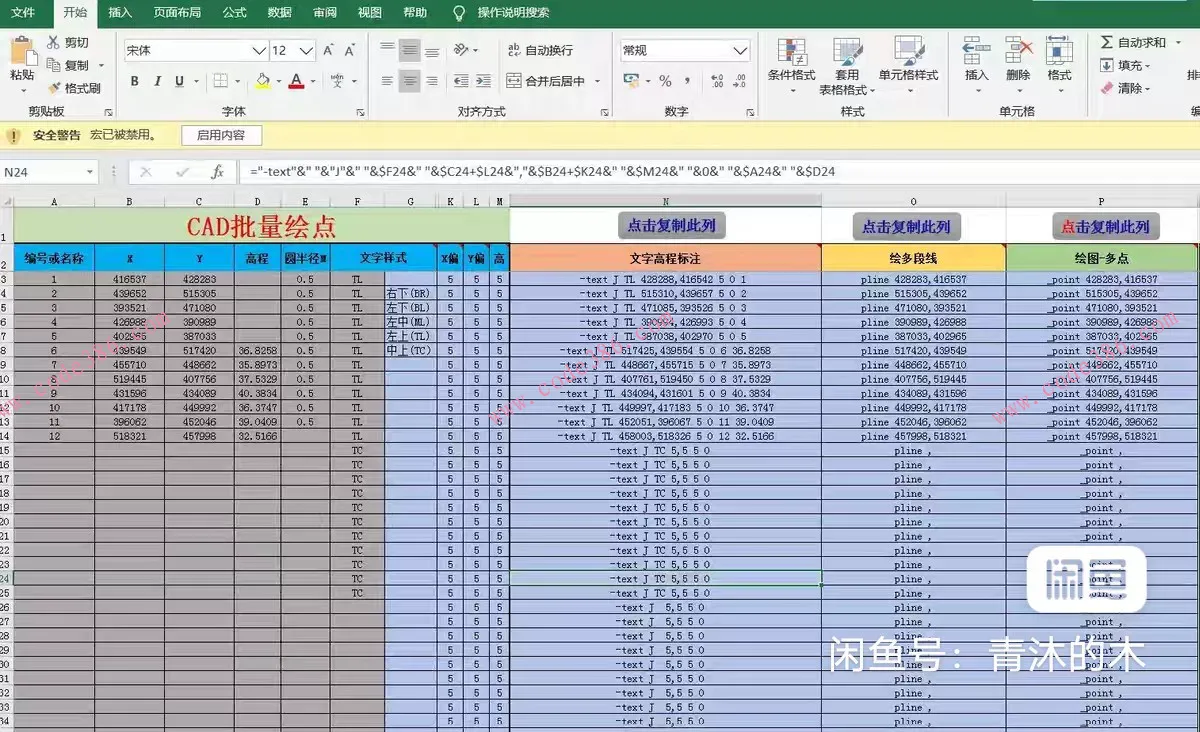
Task: Click the Cut (剪切) scissors icon
Action: (x=54, y=43)
